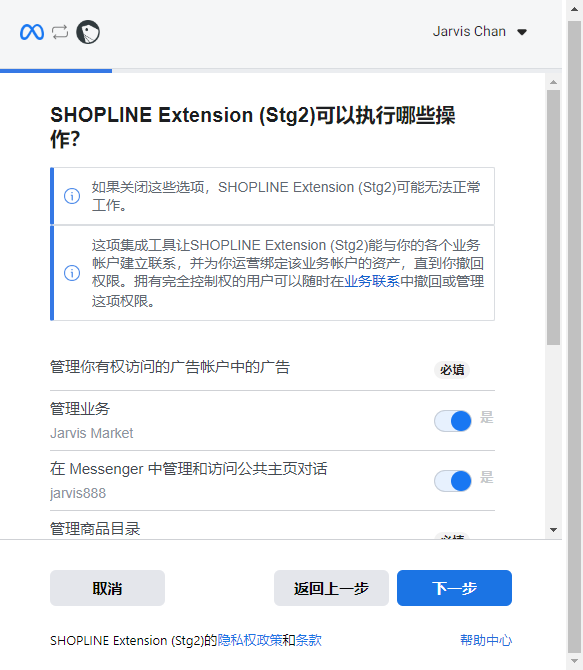Open the 业务联系 link
Screen dimensions: 583x670
pyautogui.click(x=372, y=282)
